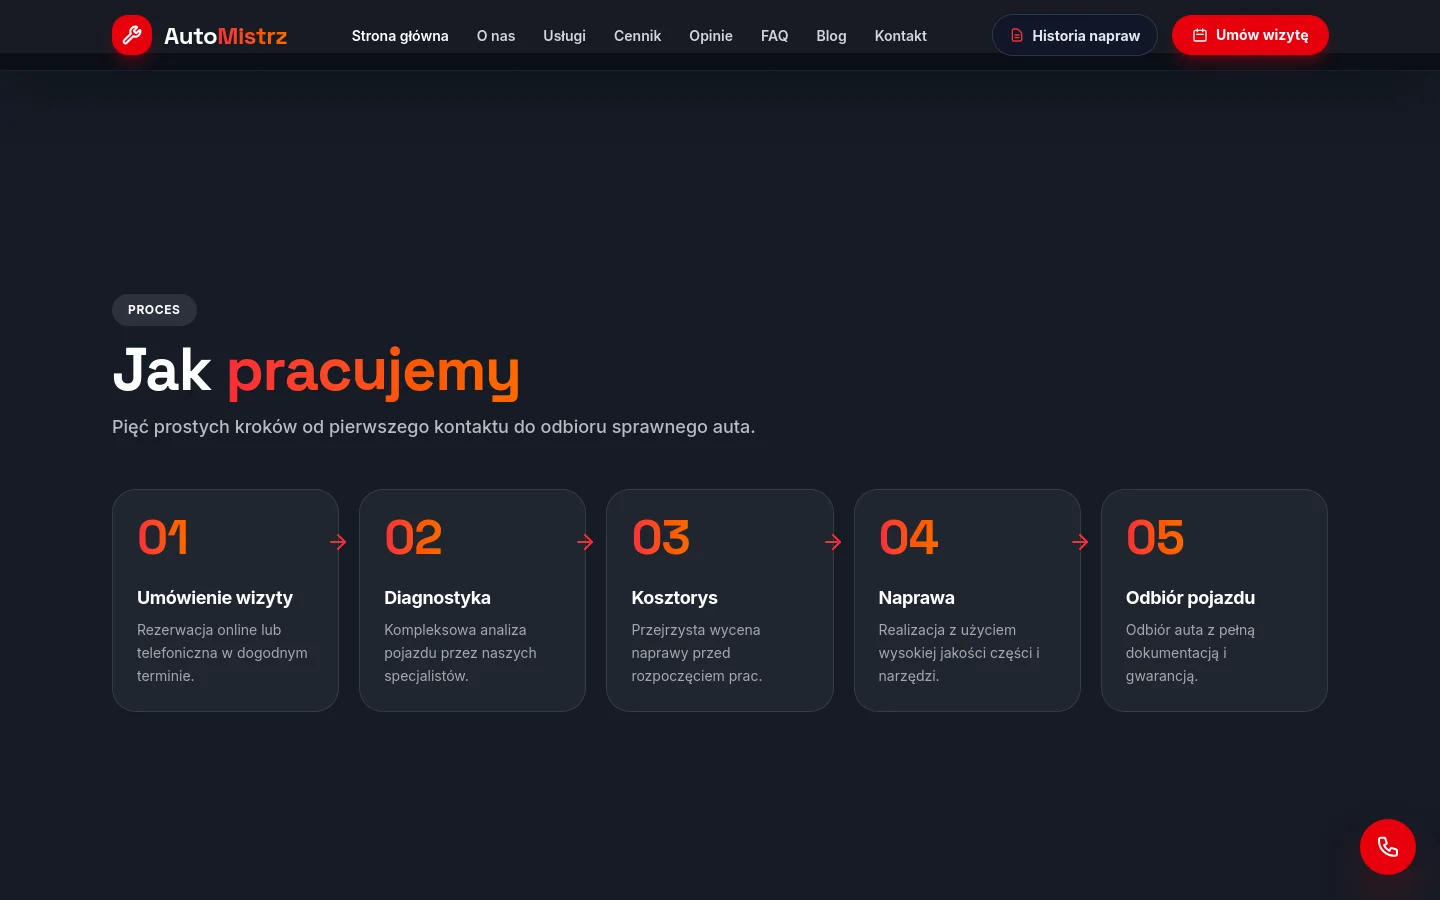Select the Kosztorys step title
Viewport: 1440px width, 900px height.
pyautogui.click(x=674, y=598)
